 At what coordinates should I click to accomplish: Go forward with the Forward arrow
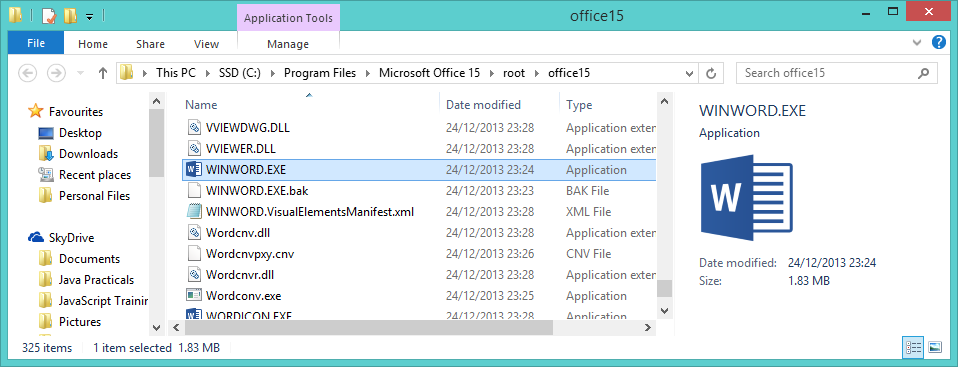pos(57,73)
